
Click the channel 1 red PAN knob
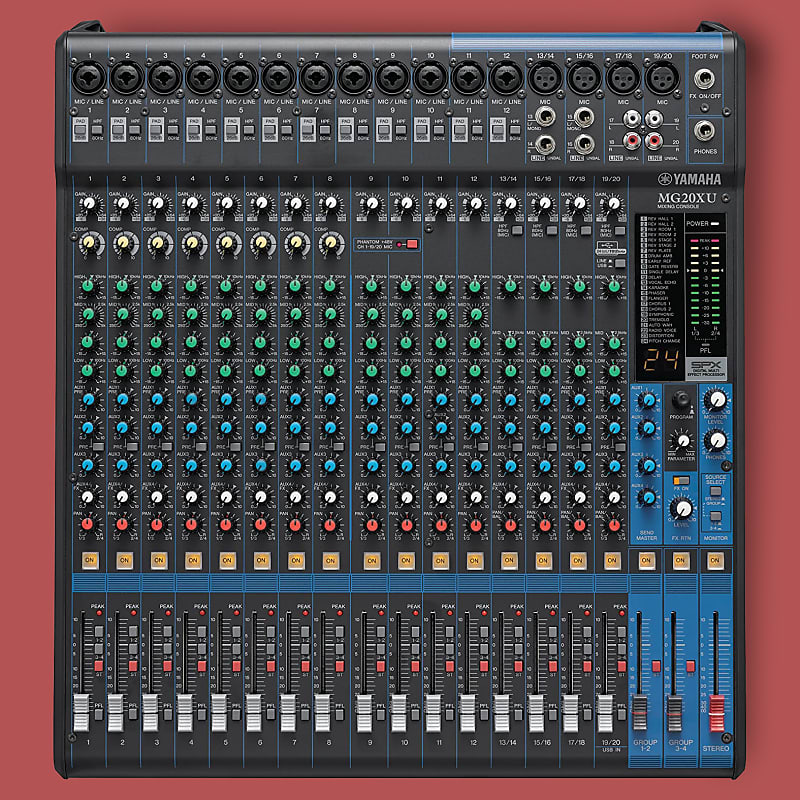[x=88, y=524]
